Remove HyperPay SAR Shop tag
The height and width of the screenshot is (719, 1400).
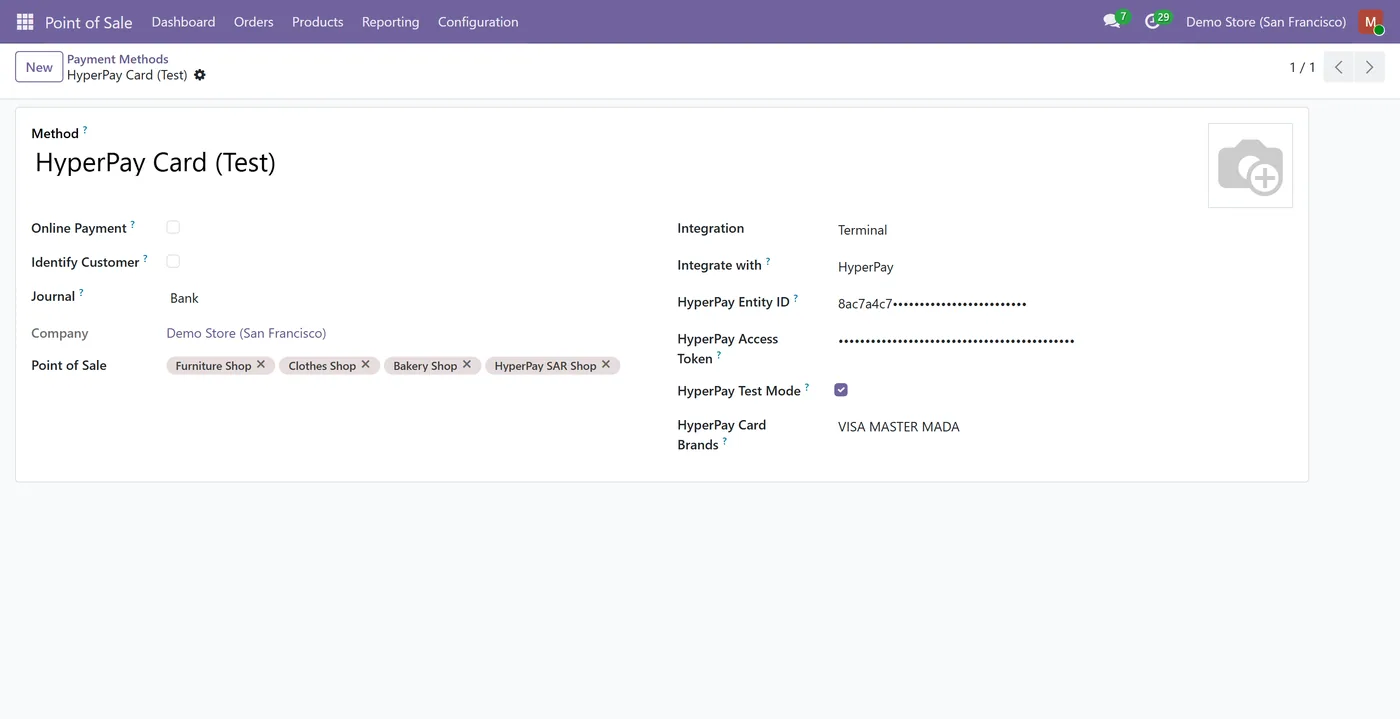(606, 365)
